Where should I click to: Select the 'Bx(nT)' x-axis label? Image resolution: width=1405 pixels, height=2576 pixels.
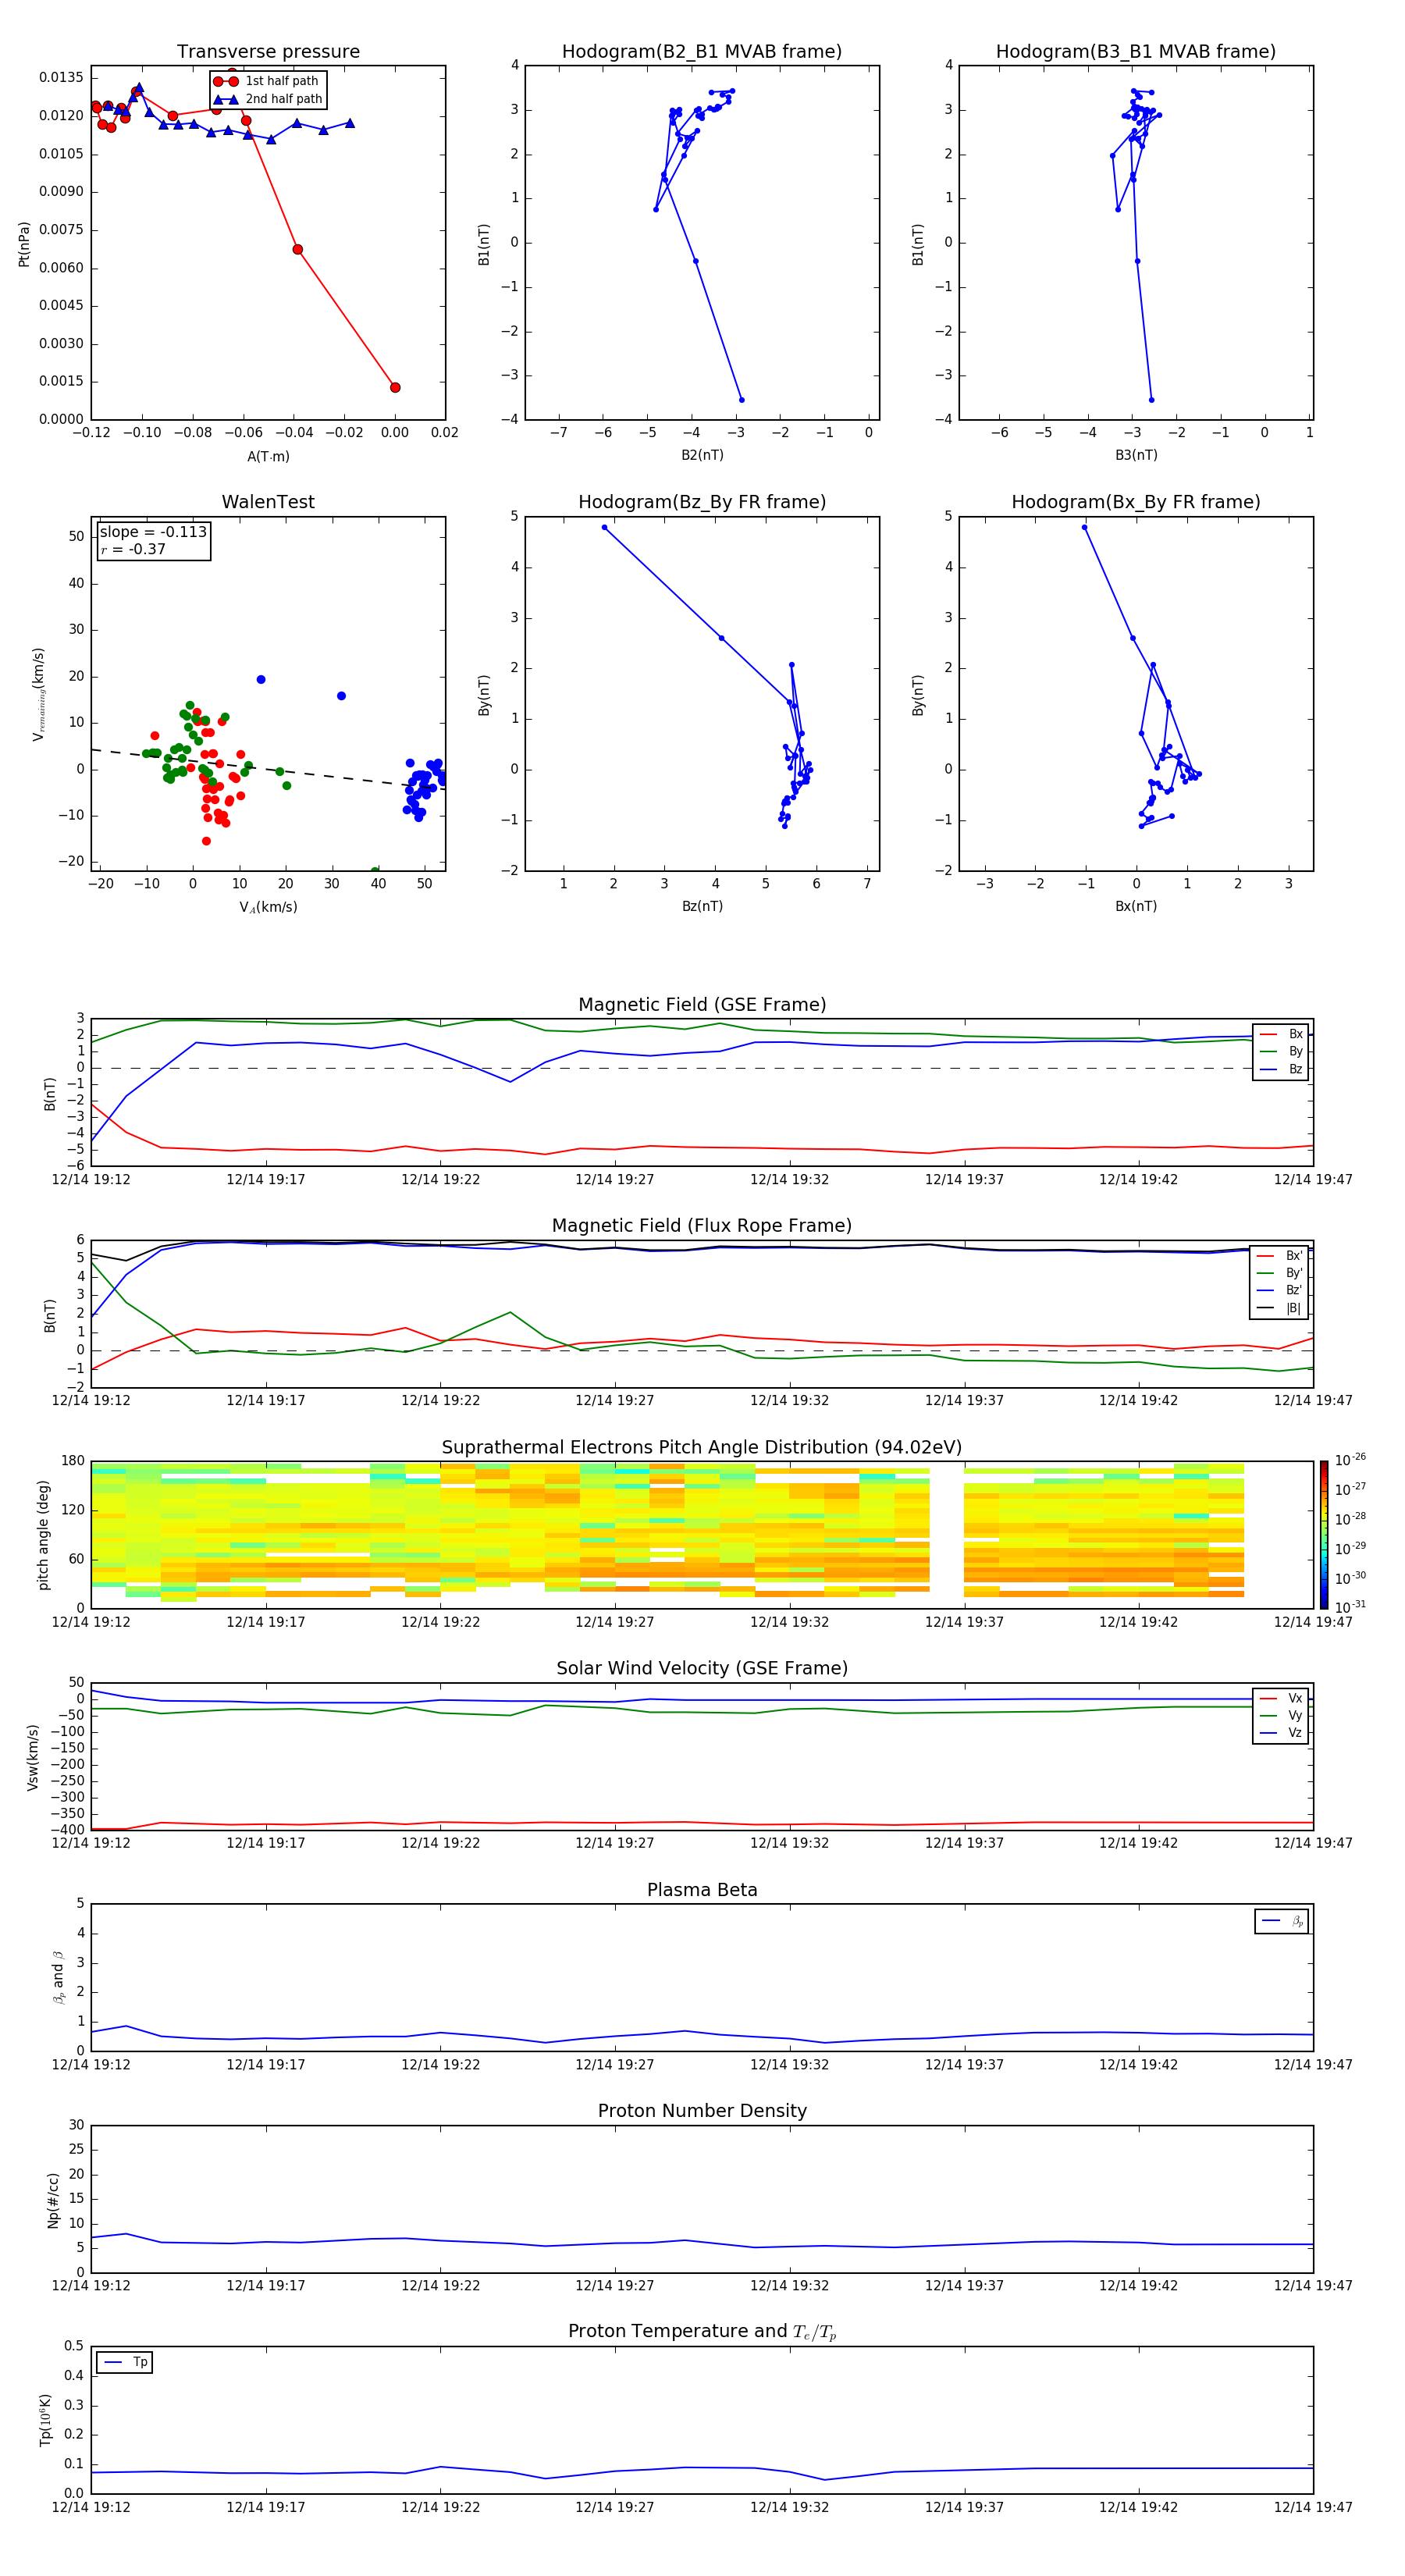pyautogui.click(x=1136, y=907)
